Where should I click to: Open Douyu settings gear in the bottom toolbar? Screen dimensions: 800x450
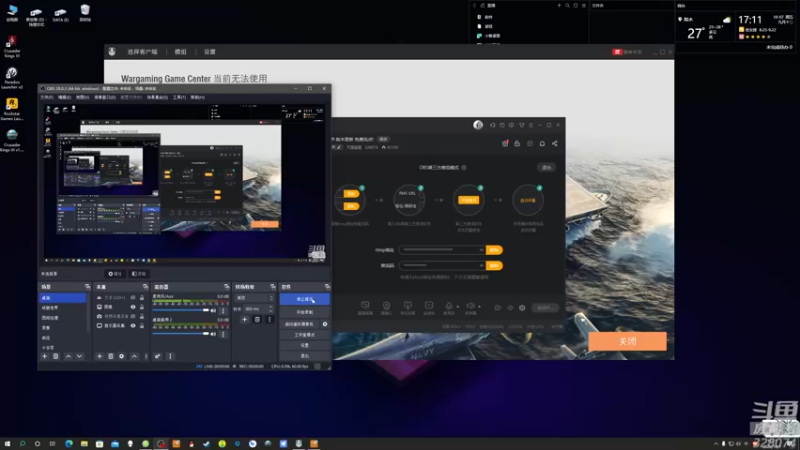click(522, 308)
